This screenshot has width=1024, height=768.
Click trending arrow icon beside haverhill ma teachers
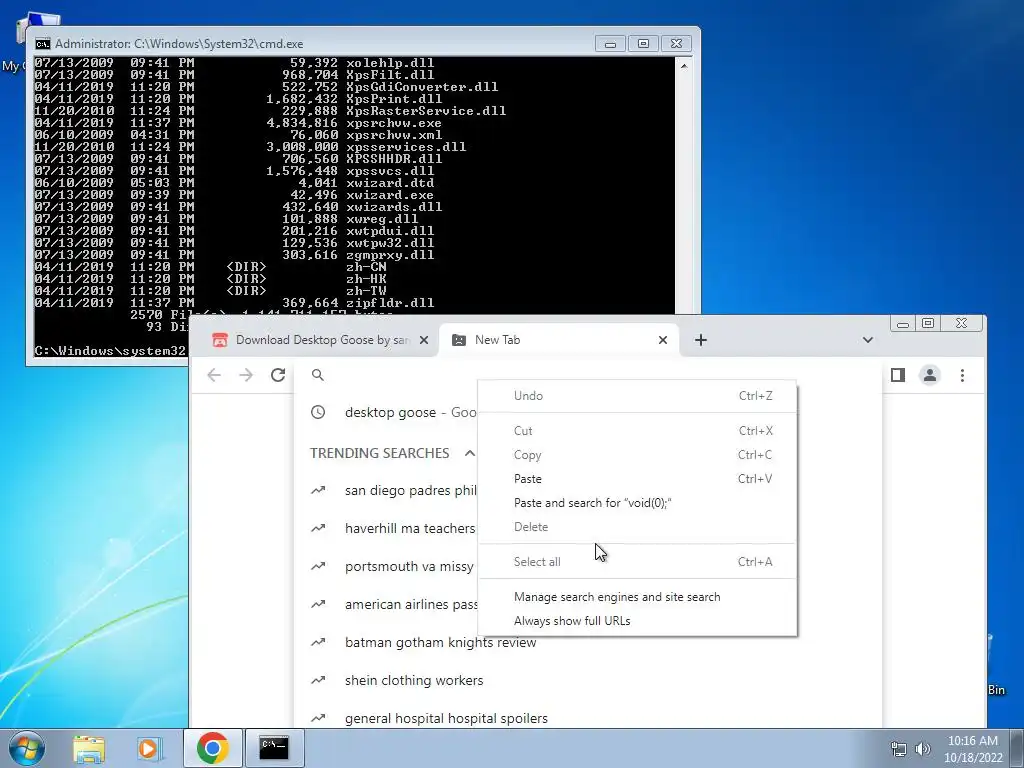click(x=318, y=528)
